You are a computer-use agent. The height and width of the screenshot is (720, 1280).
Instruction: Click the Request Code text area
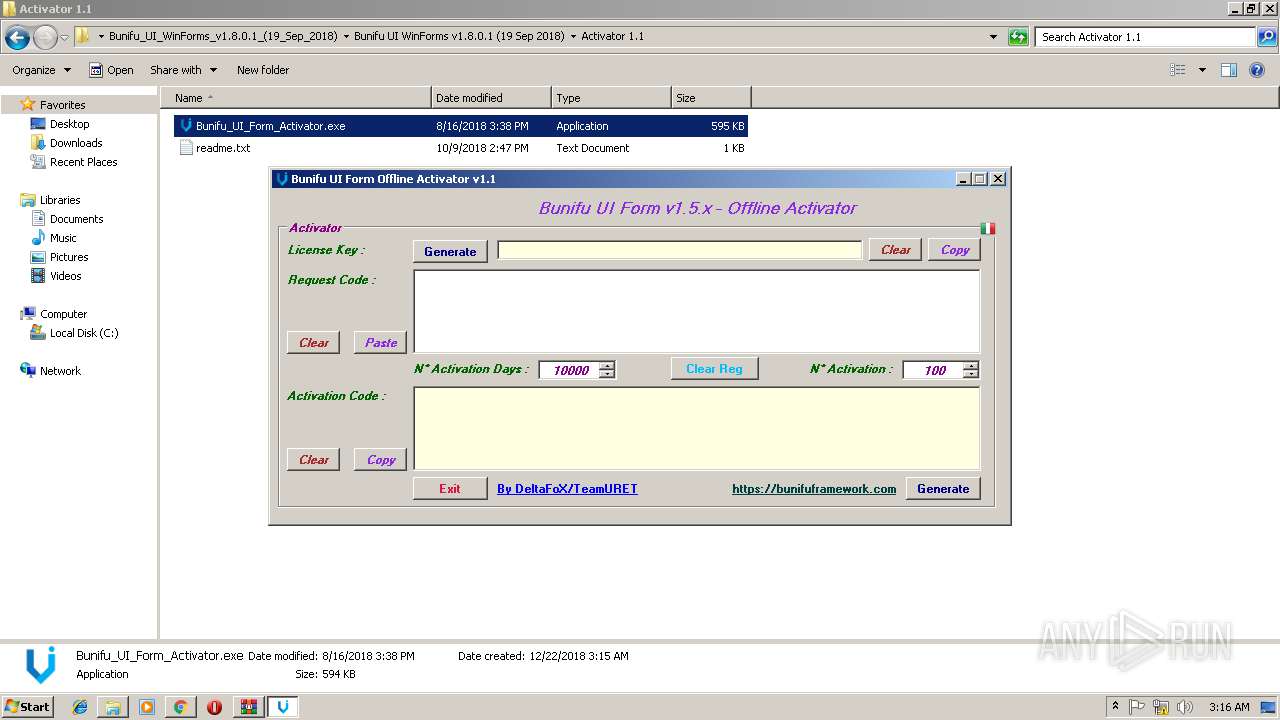click(697, 311)
